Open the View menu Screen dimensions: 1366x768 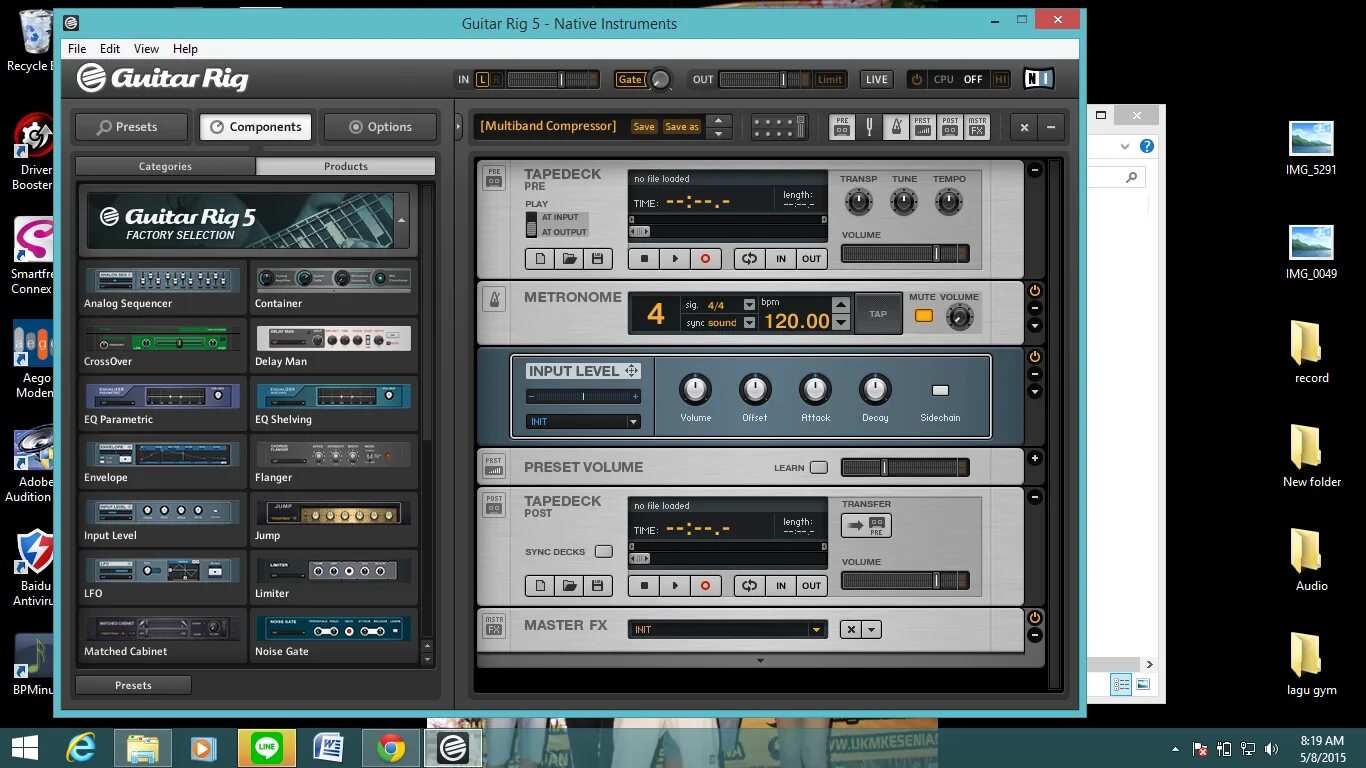point(146,48)
